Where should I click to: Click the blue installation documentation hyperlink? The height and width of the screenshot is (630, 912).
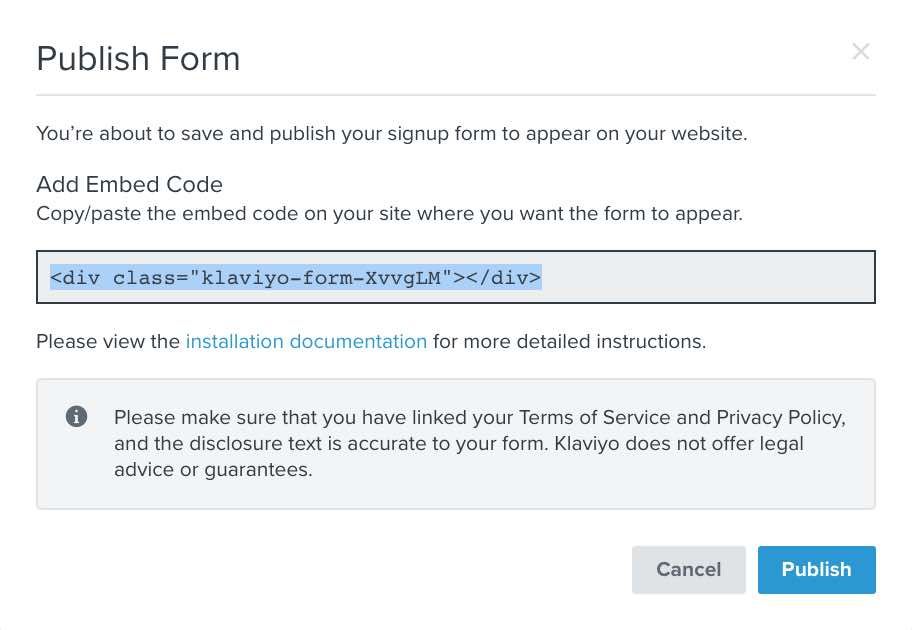[x=306, y=341]
